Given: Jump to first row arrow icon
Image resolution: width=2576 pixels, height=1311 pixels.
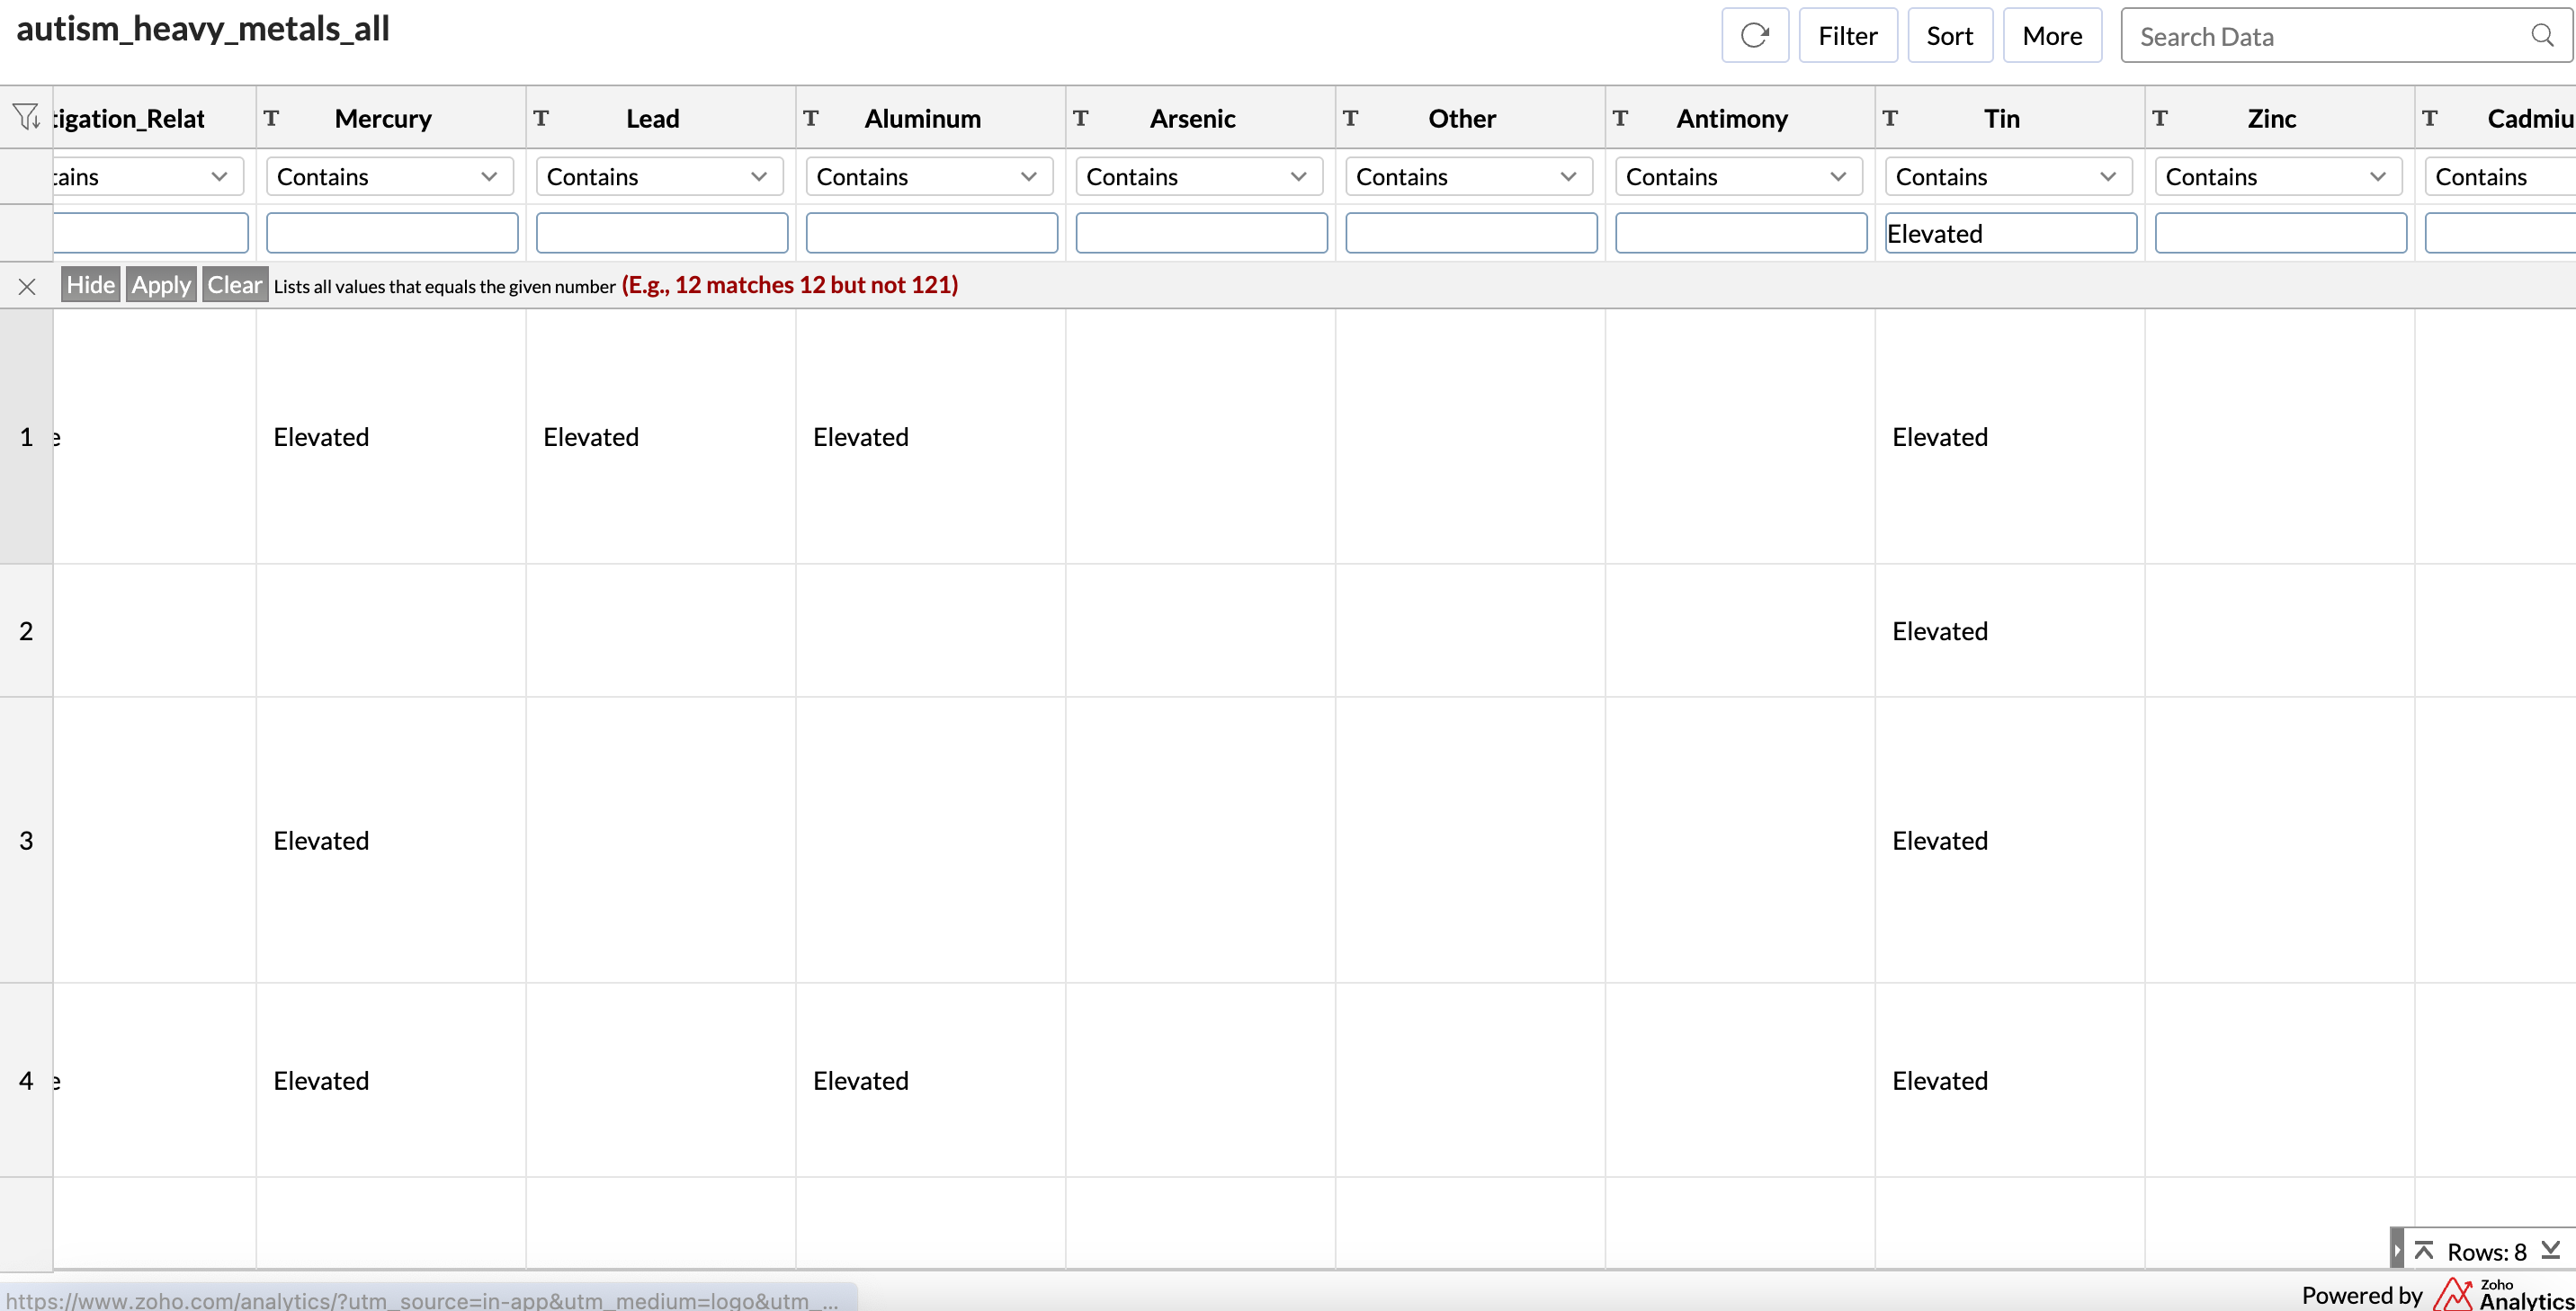Looking at the screenshot, I should pos(2424,1251).
